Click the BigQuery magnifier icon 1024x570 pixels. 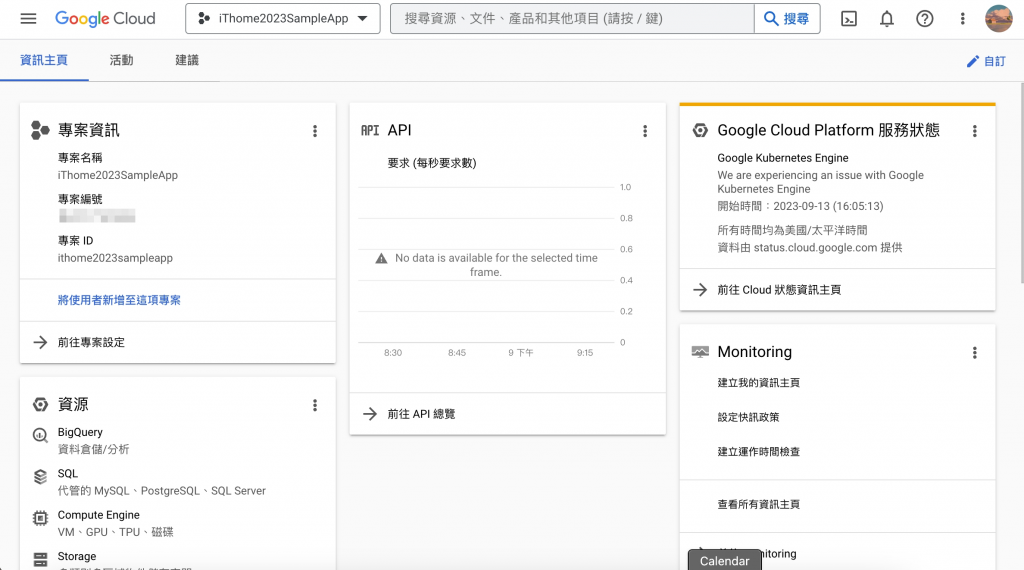40,435
